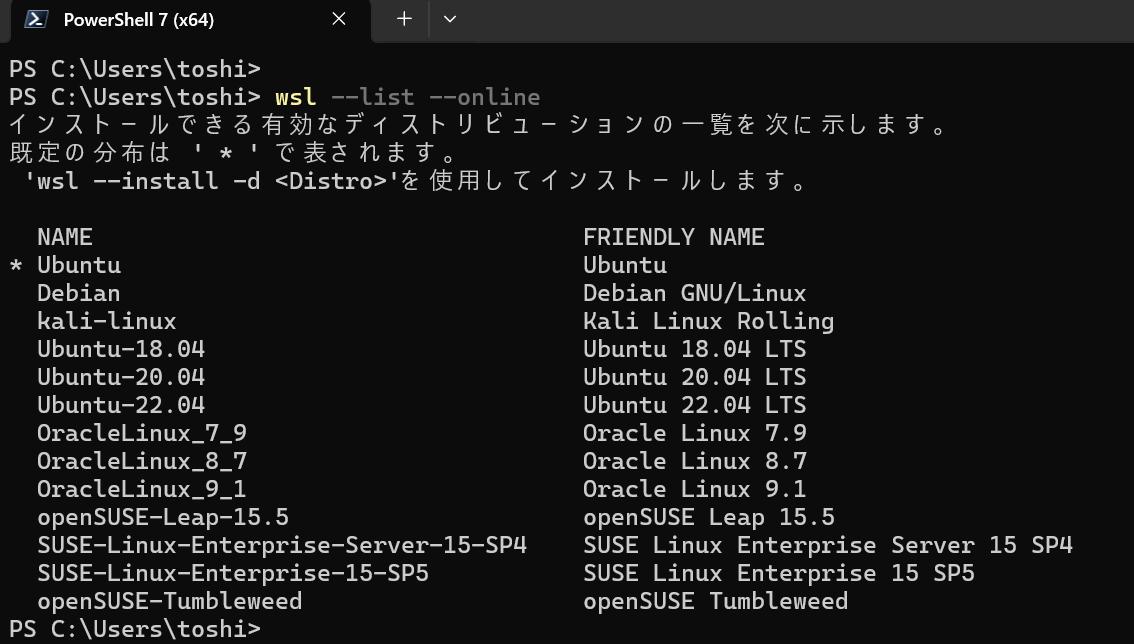Viewport: 1134px width, 644px height.
Task: Click 'Ubuntu 18.04 LTS' friendly name
Action: [694, 349]
